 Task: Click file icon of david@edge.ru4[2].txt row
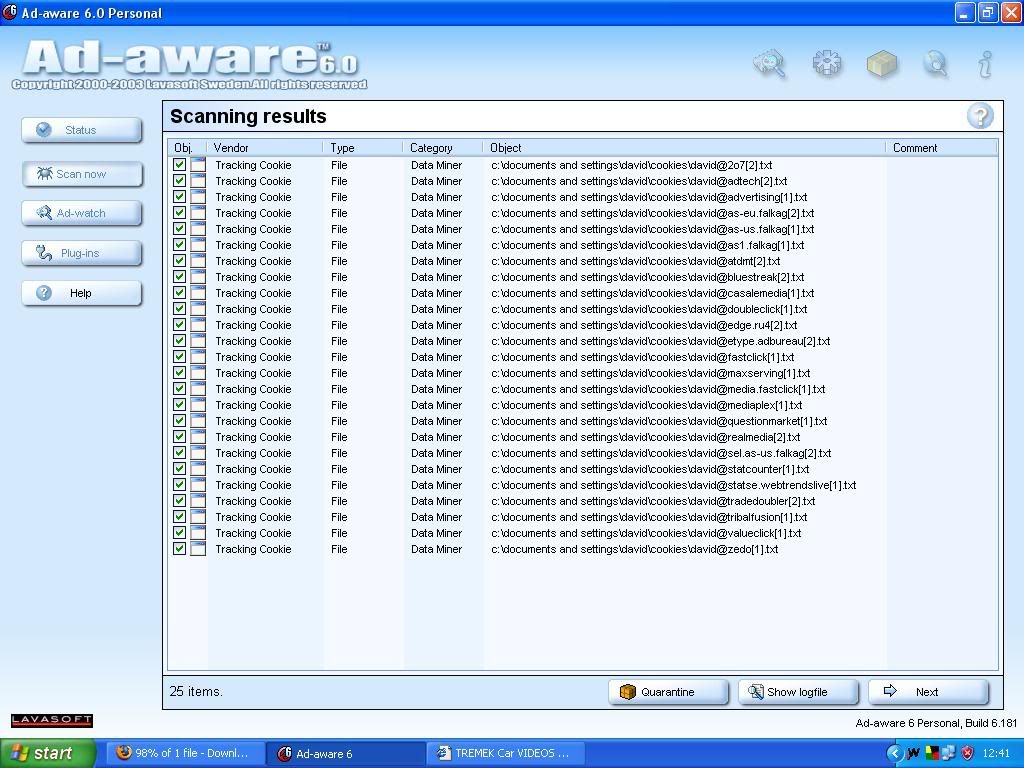[x=198, y=325]
